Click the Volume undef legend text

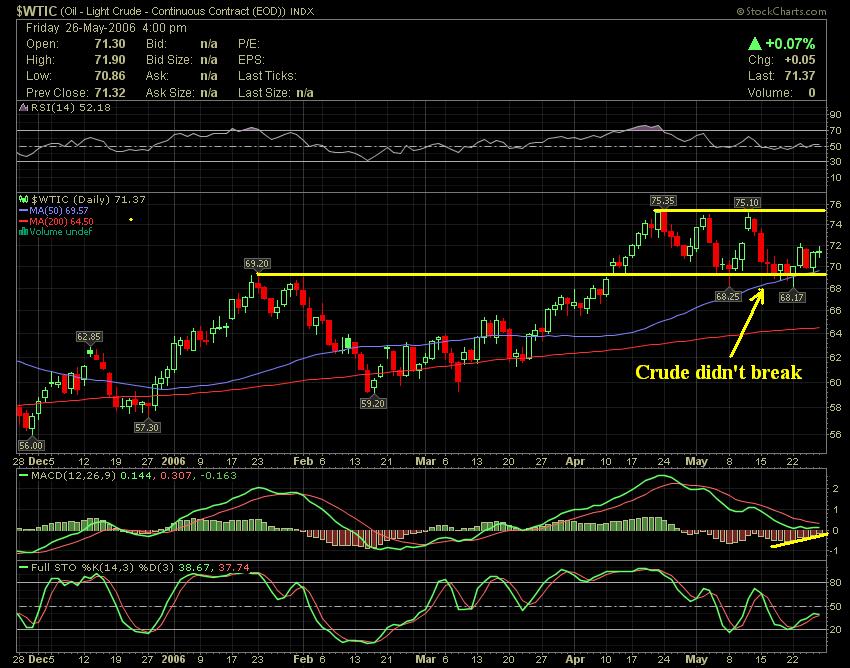[61, 232]
